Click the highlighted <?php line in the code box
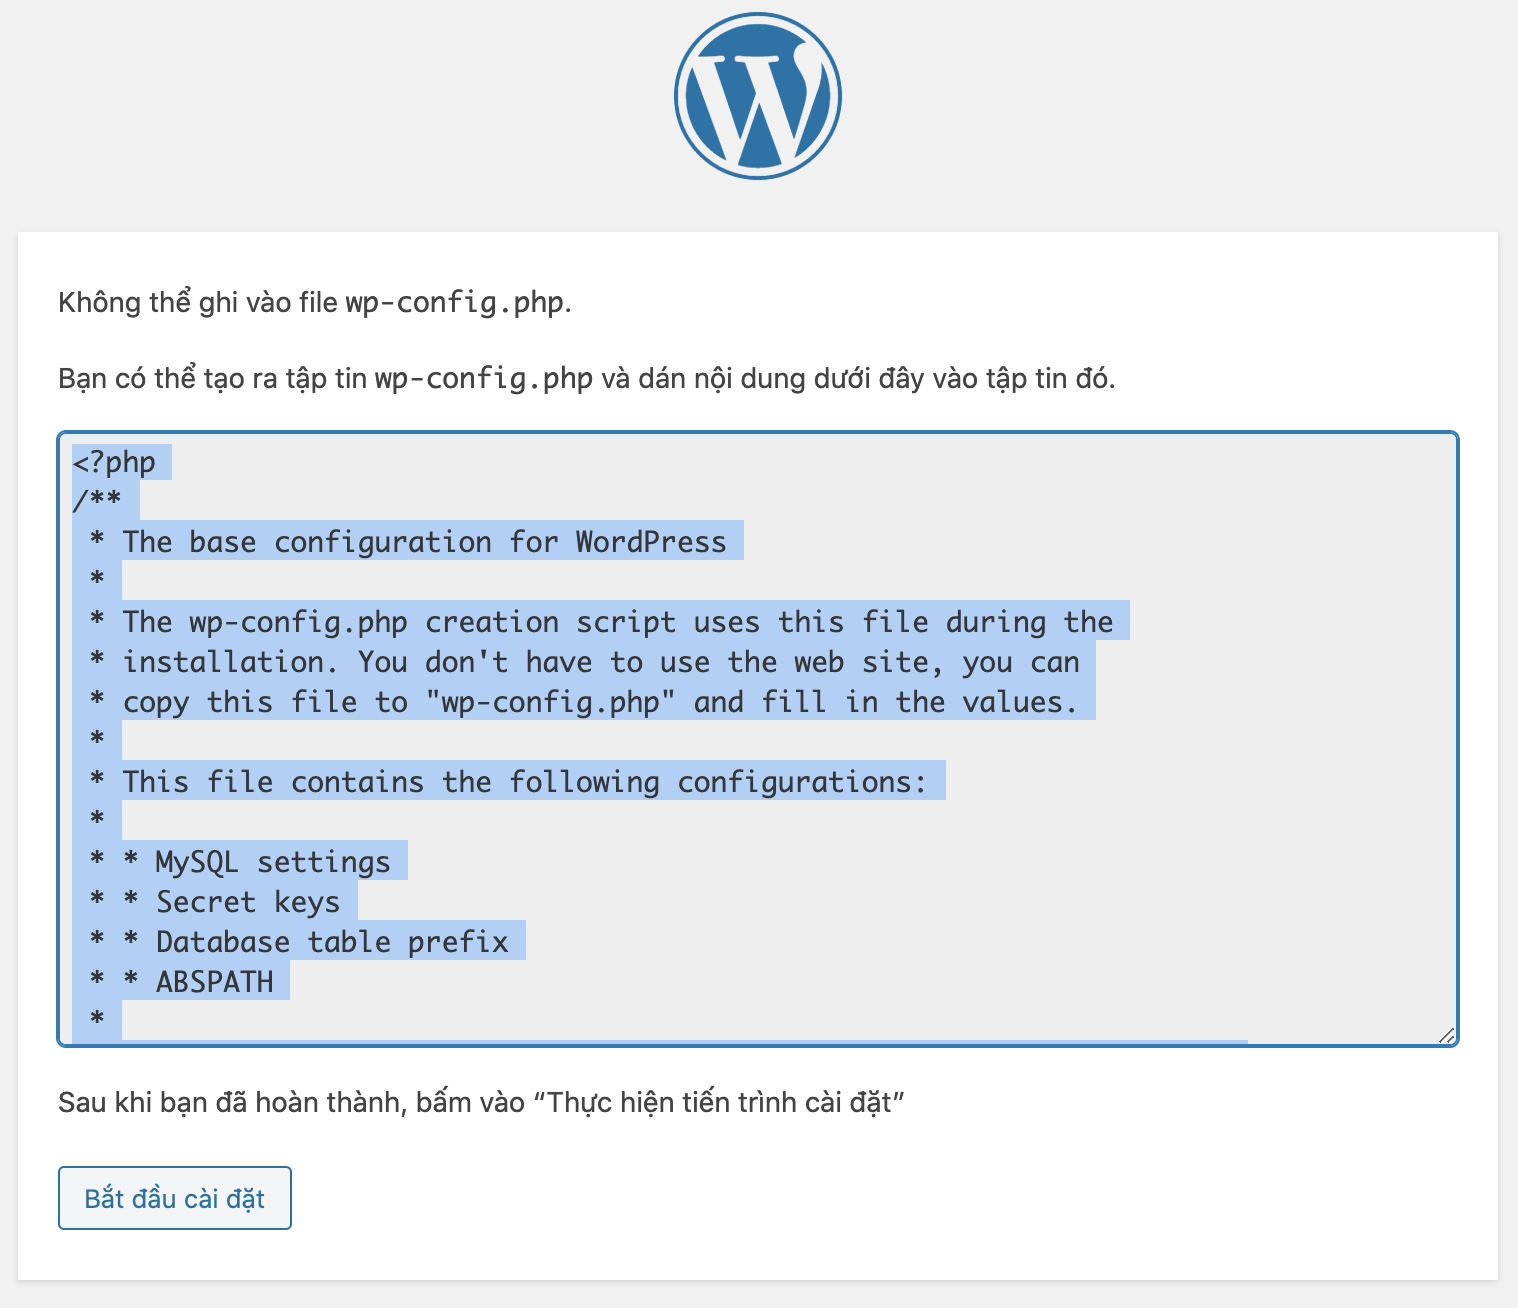Screen dimensions: 1518x1308 pos(115,462)
